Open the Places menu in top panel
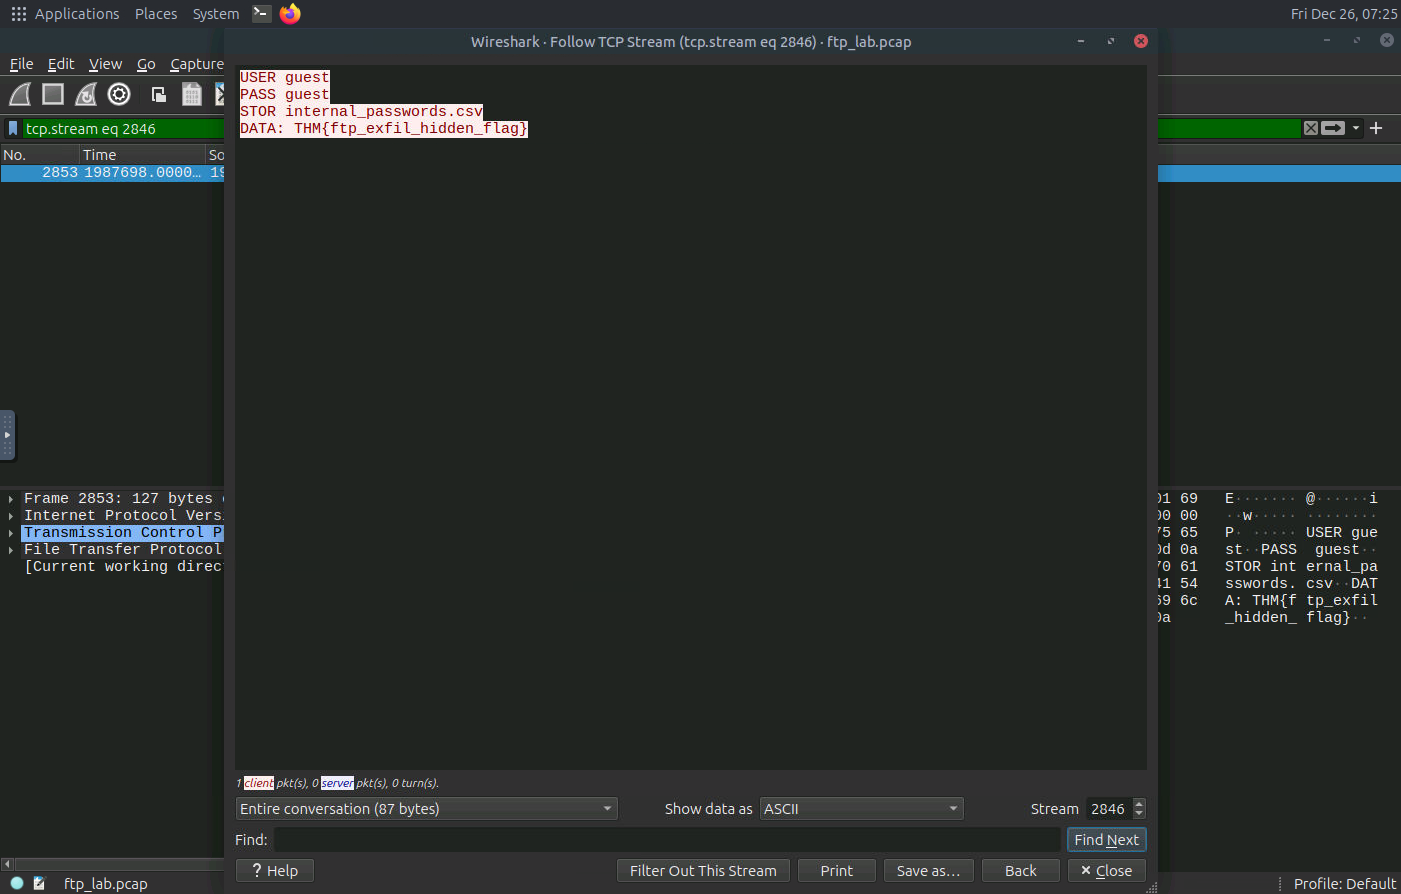Viewport: 1401px width, 894px height. (x=156, y=14)
